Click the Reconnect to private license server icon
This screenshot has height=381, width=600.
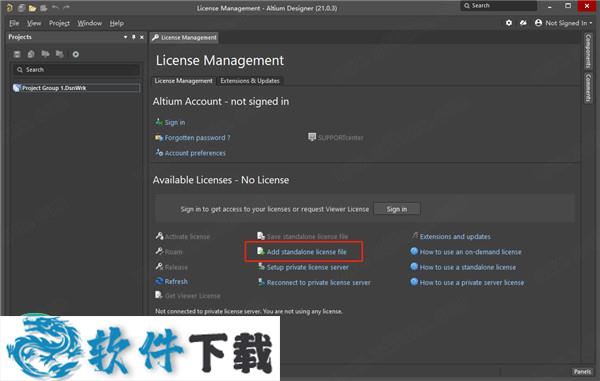[261, 282]
